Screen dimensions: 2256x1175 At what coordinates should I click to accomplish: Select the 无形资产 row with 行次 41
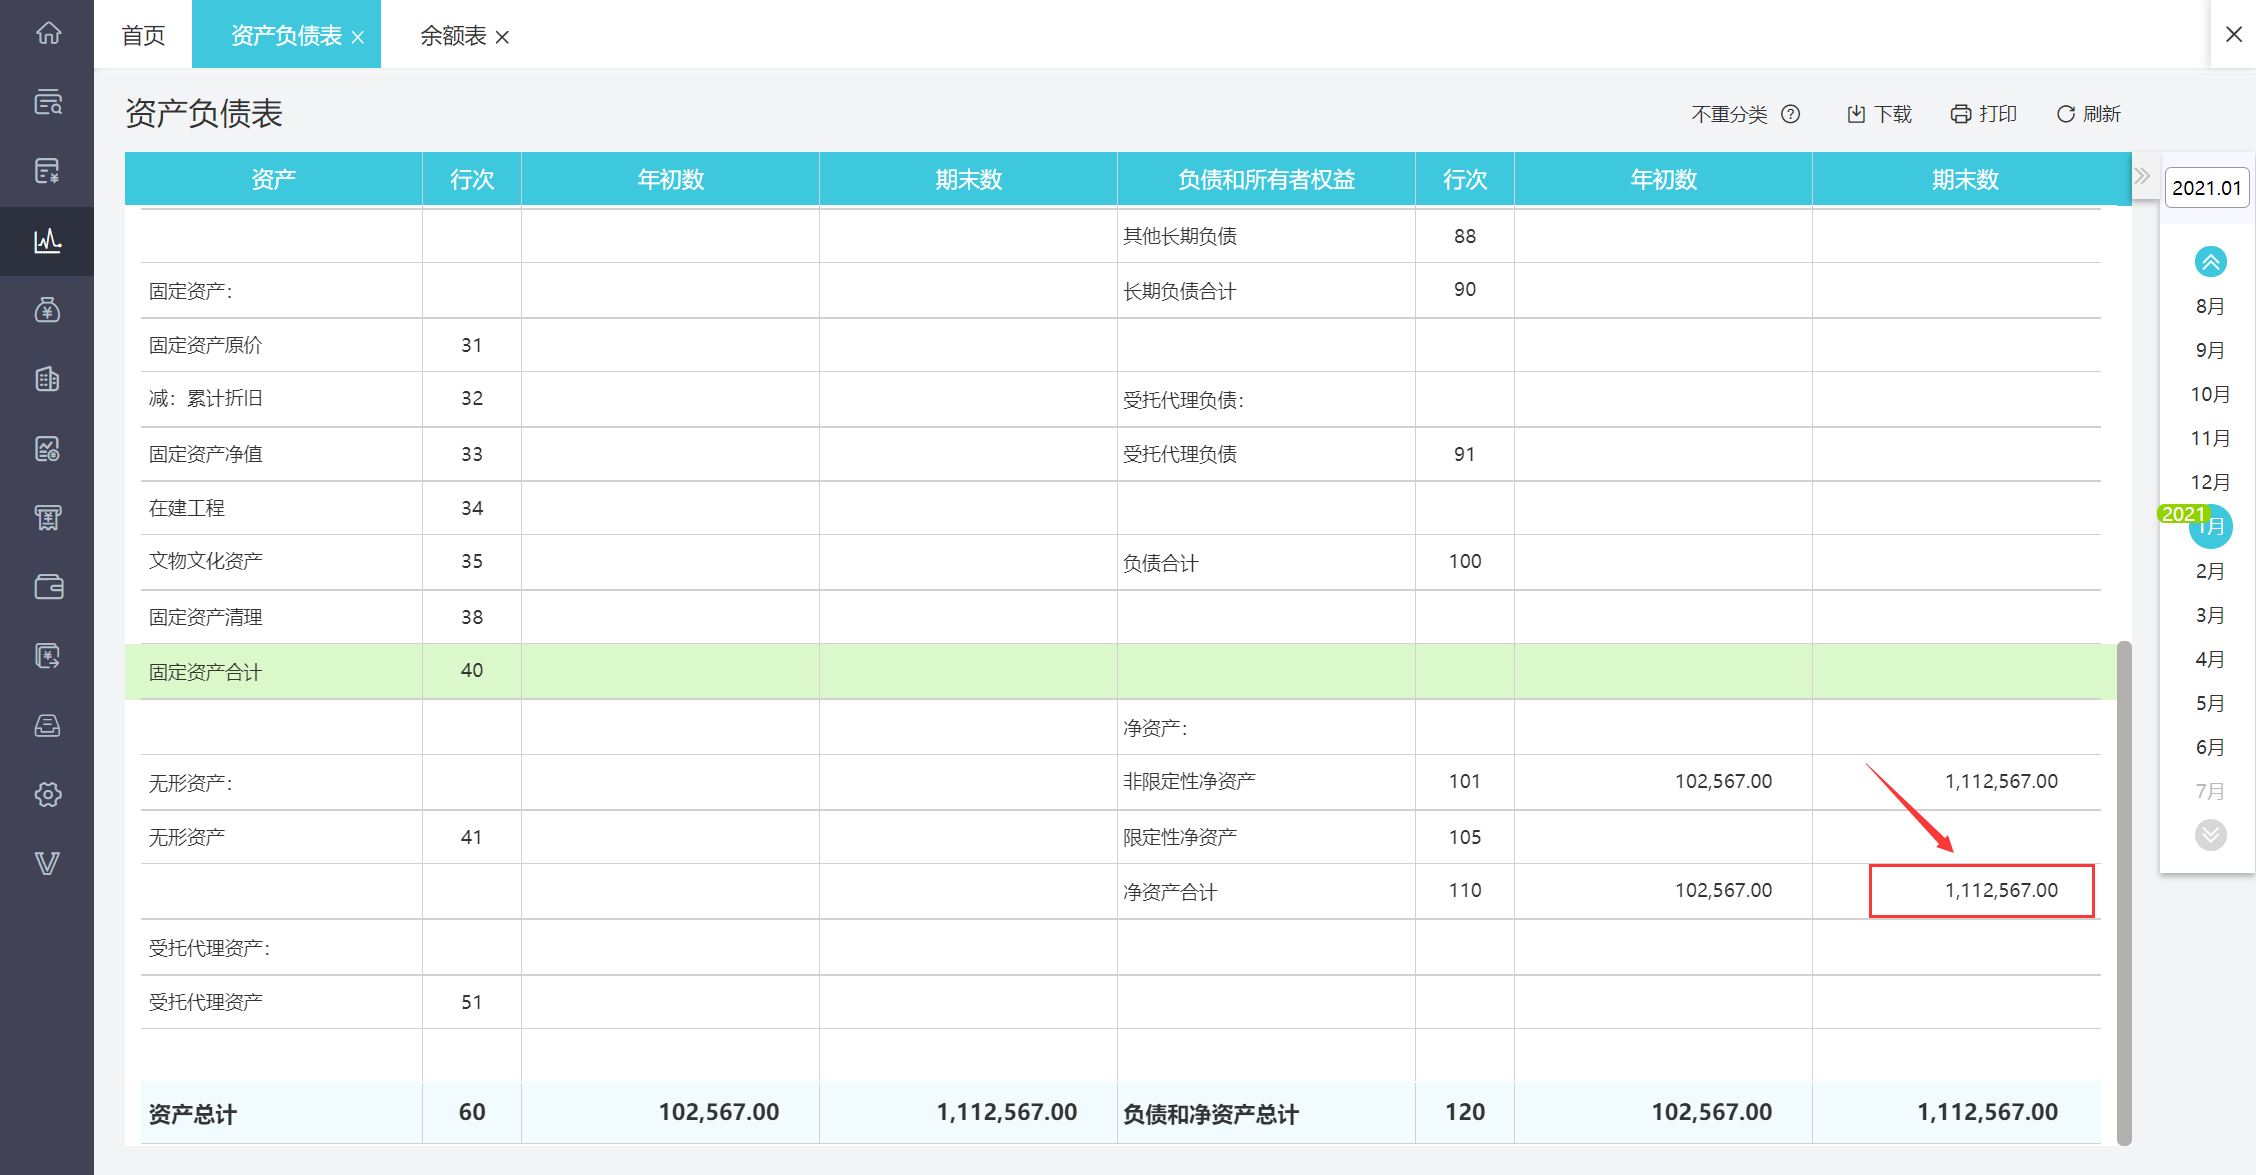pos(186,837)
